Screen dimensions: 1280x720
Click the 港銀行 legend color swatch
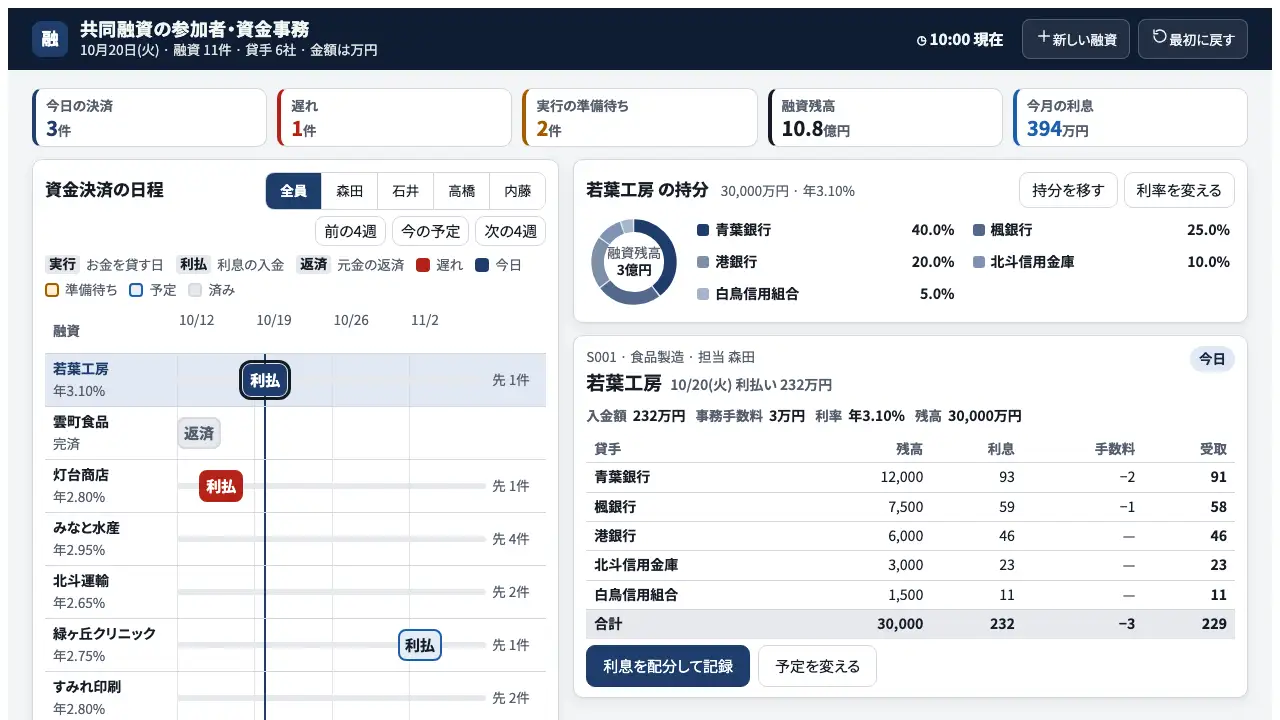703,262
